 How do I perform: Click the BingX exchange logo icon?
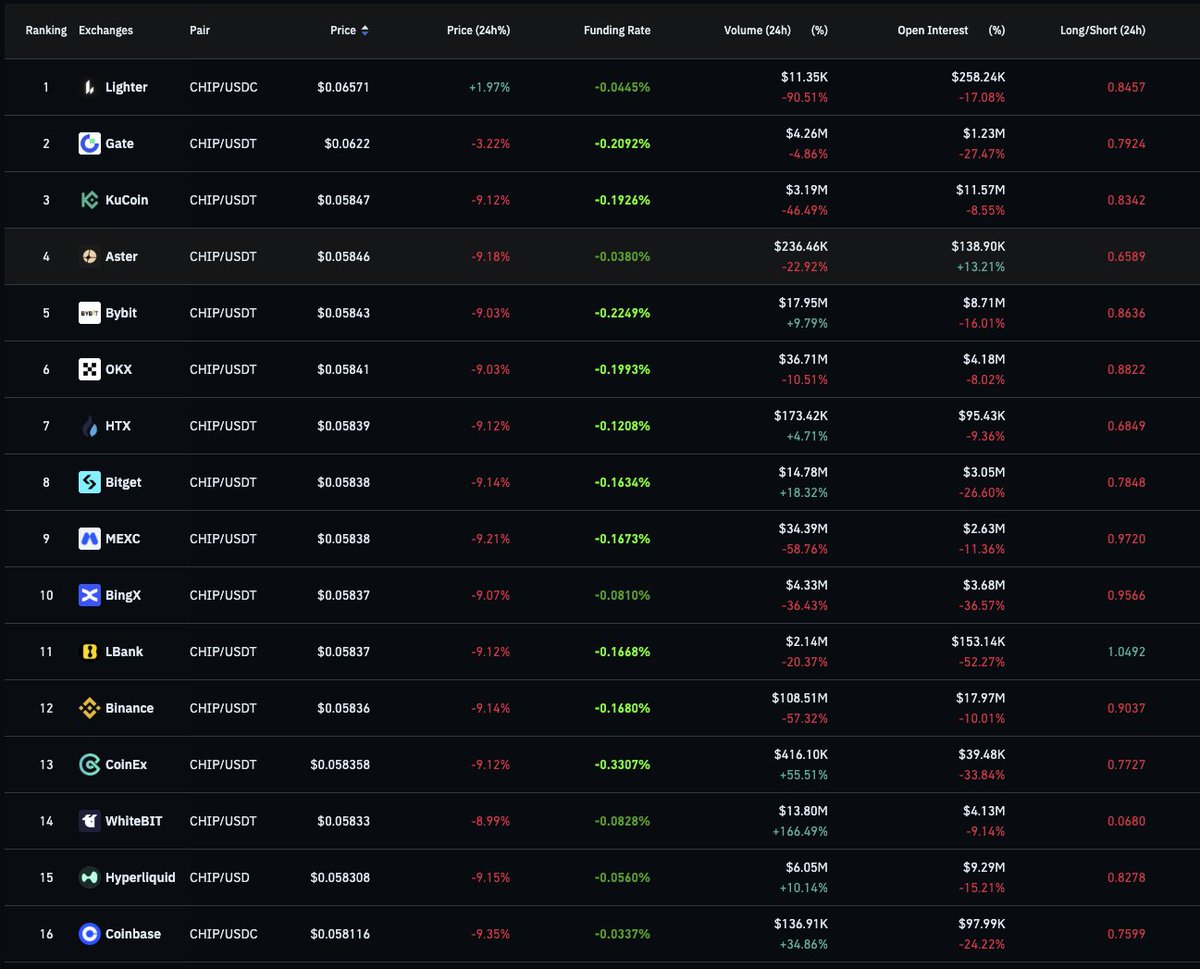coord(89,595)
